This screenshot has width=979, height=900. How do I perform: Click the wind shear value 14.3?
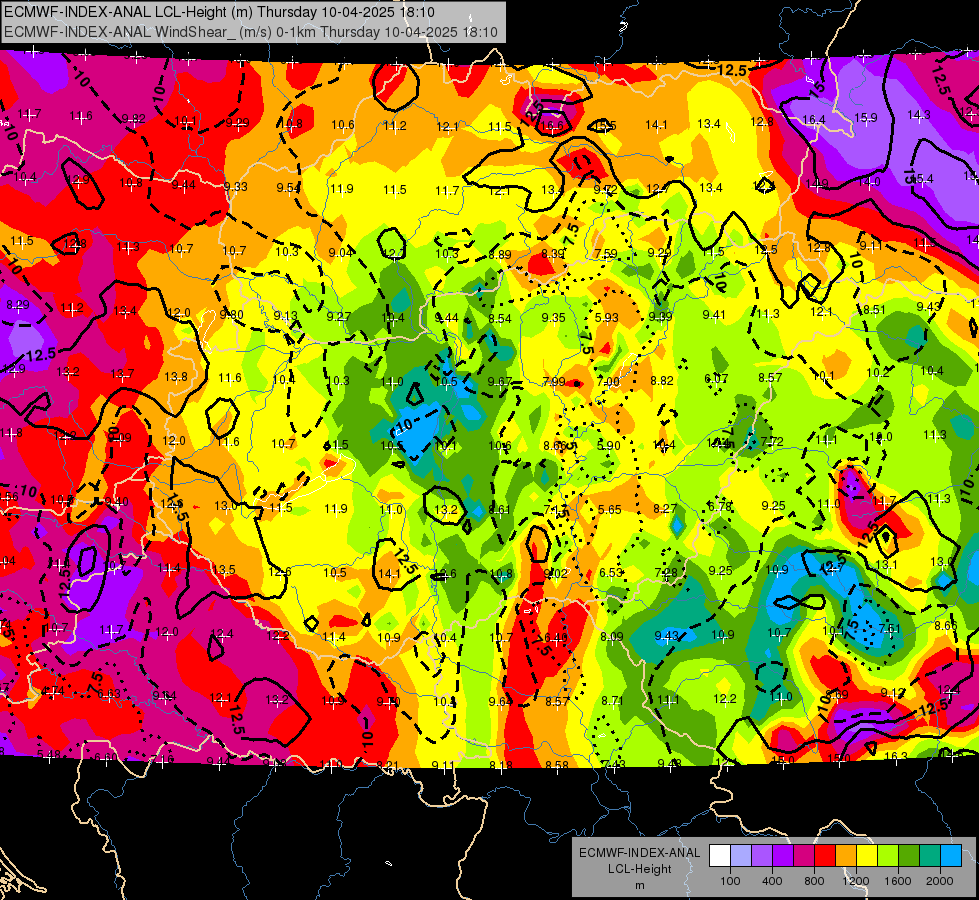918,114
